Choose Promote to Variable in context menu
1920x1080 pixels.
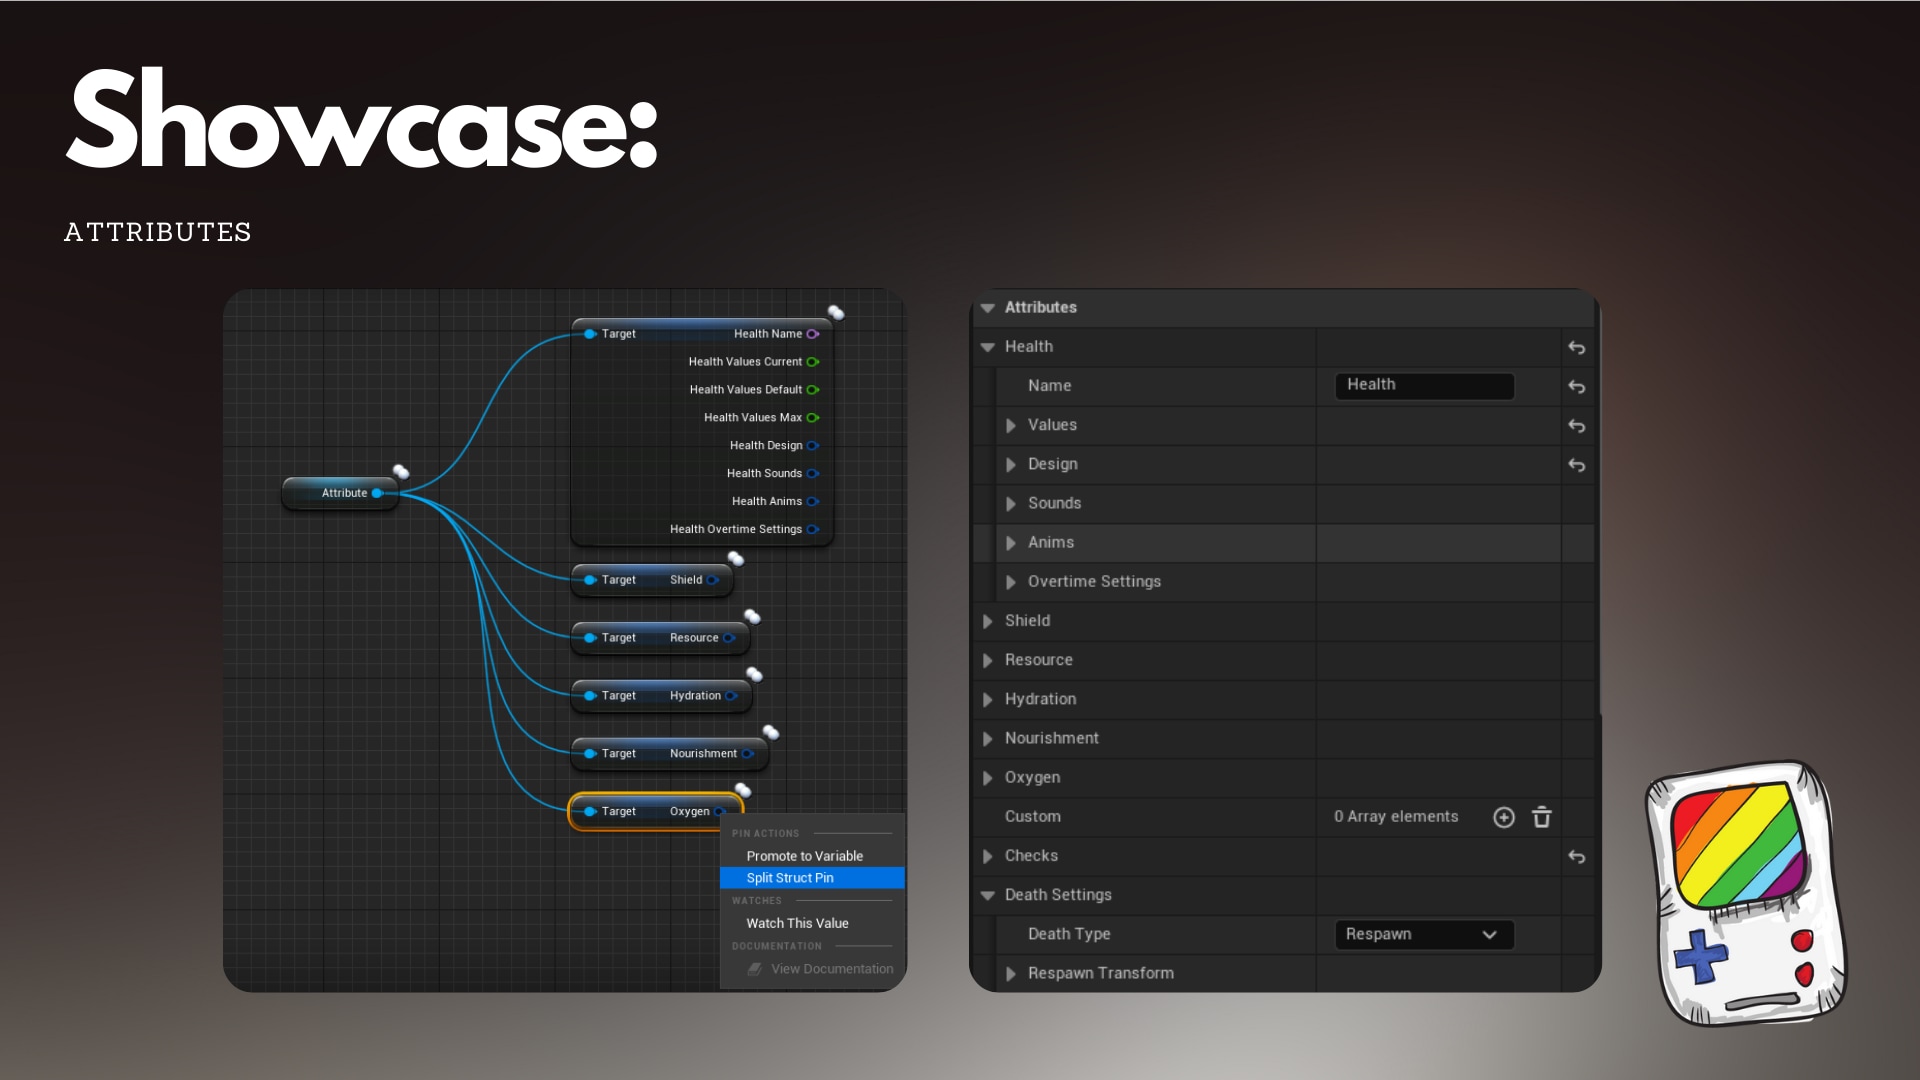click(804, 856)
